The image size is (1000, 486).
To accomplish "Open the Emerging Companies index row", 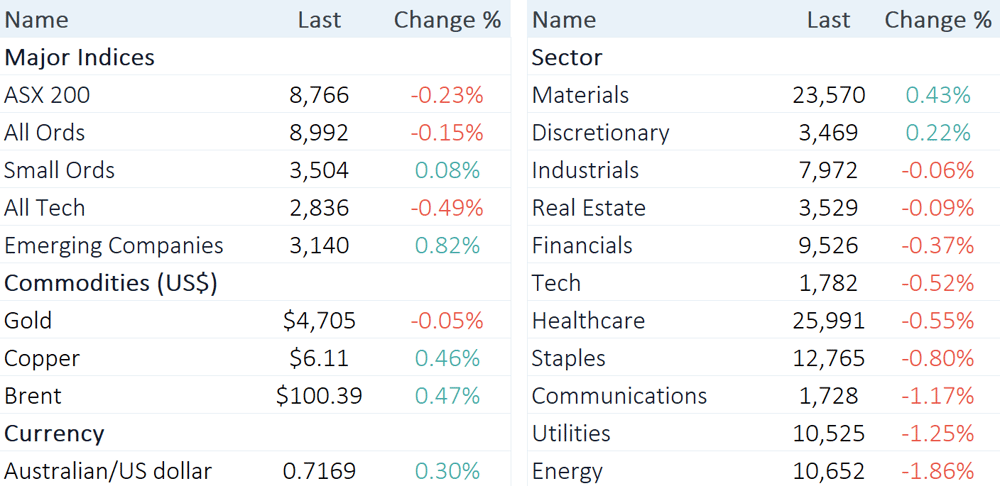I will tap(114, 246).
